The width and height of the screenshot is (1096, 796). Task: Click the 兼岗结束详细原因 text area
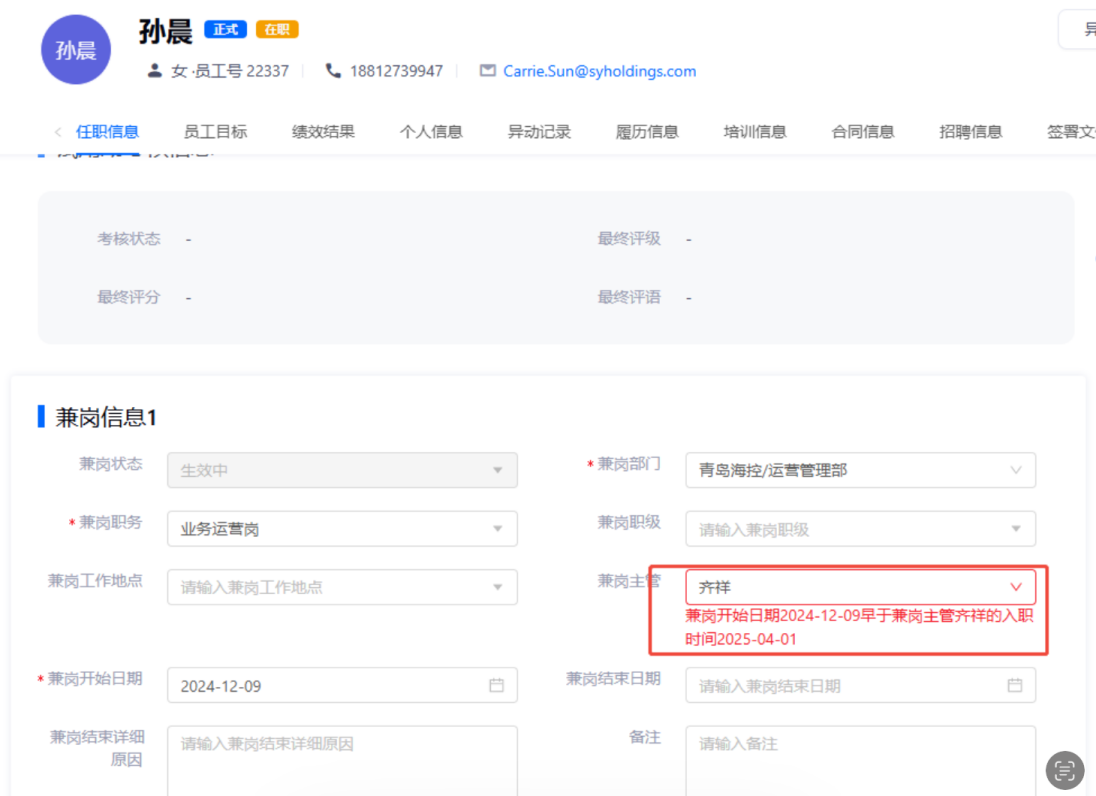(342, 761)
